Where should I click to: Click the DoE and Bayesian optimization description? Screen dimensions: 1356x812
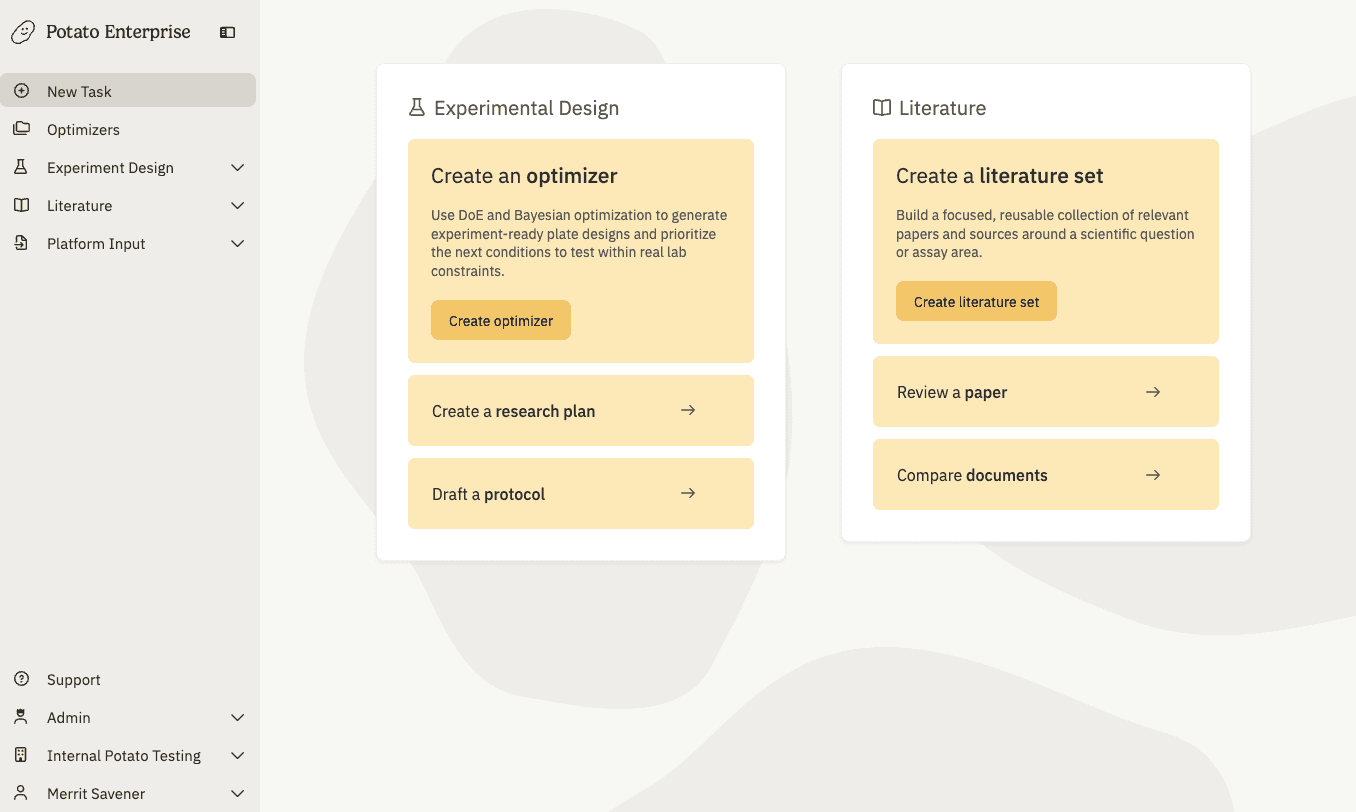point(581,243)
